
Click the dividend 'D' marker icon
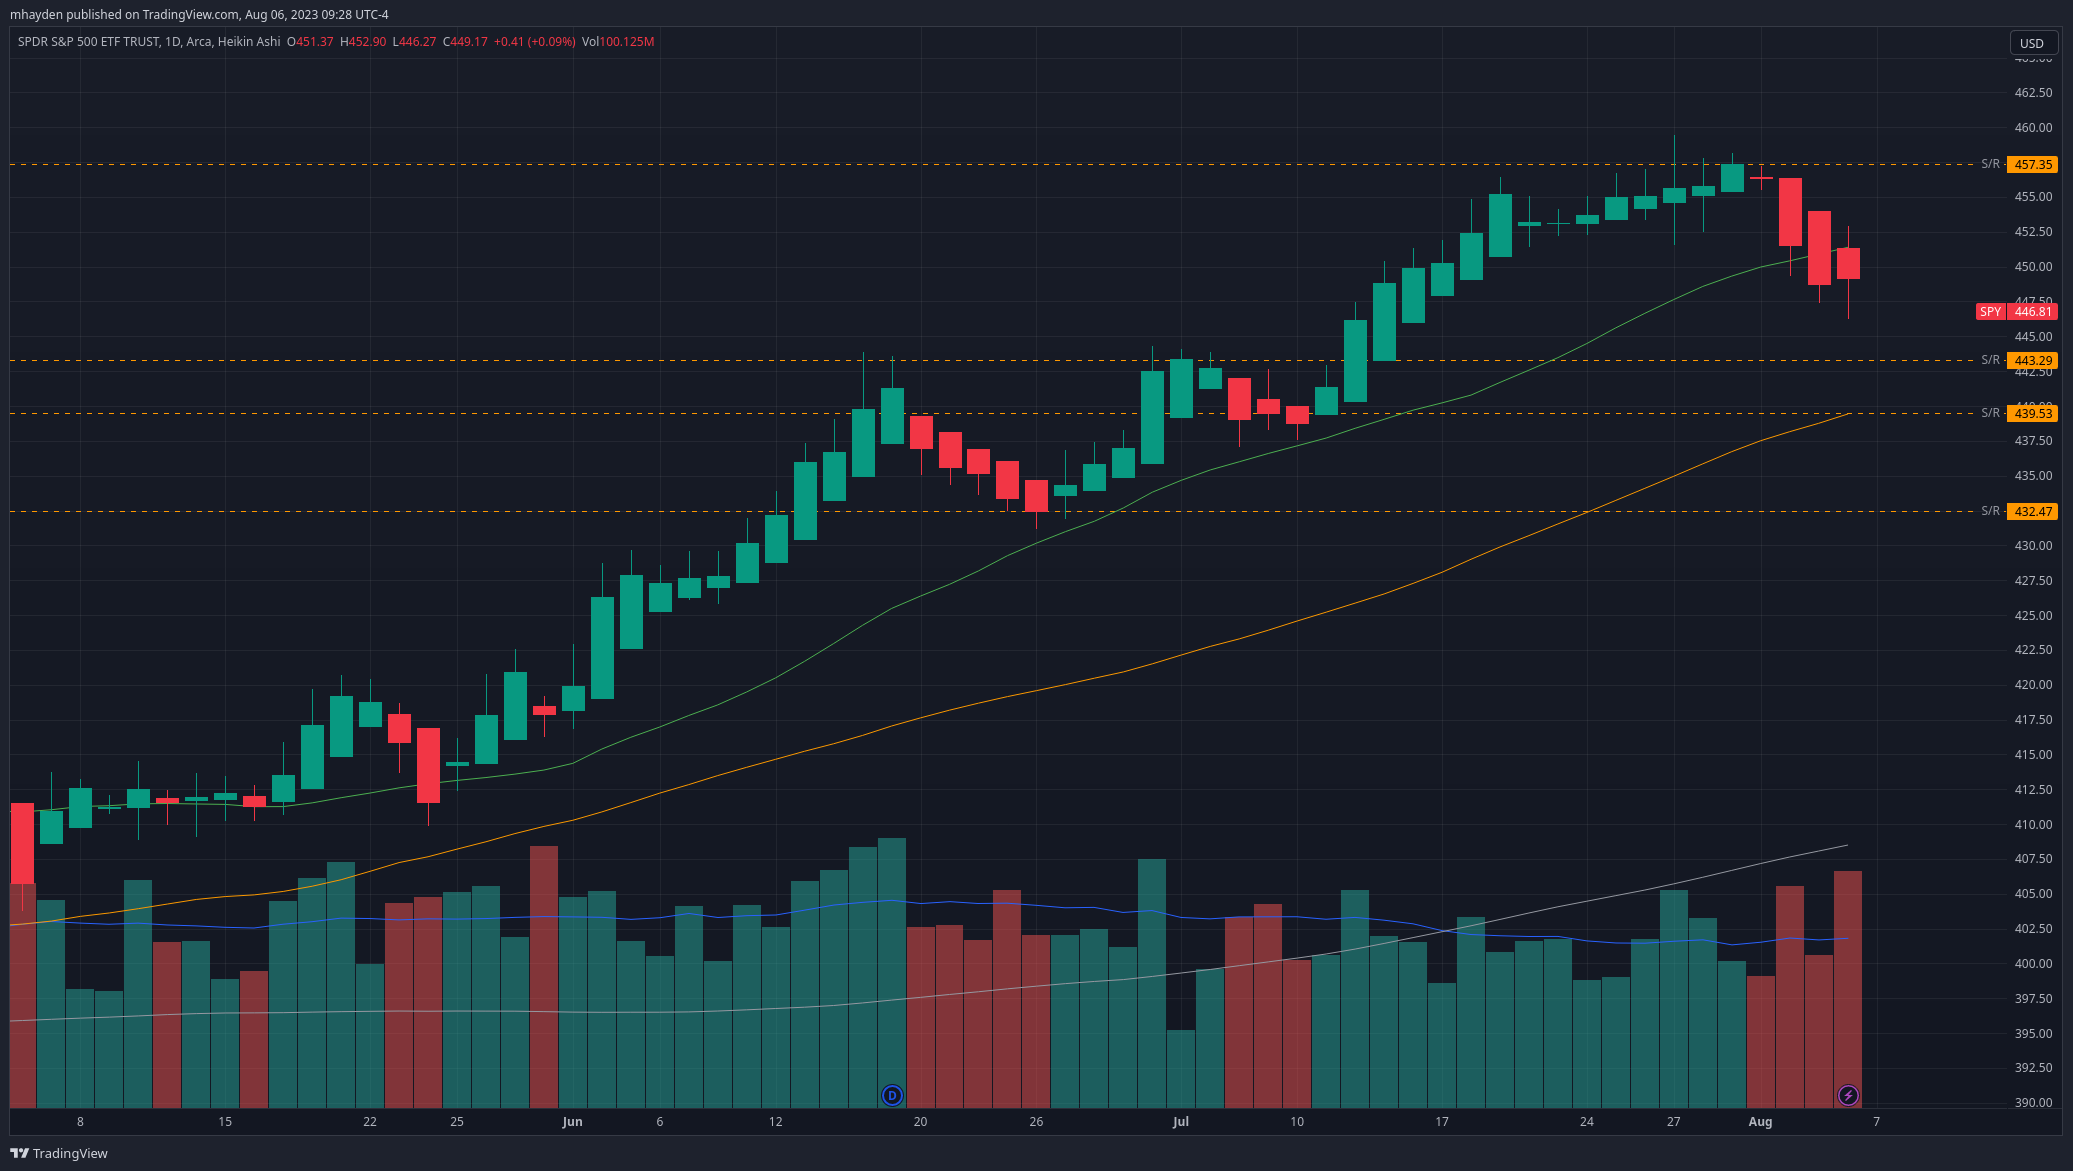click(x=892, y=1095)
